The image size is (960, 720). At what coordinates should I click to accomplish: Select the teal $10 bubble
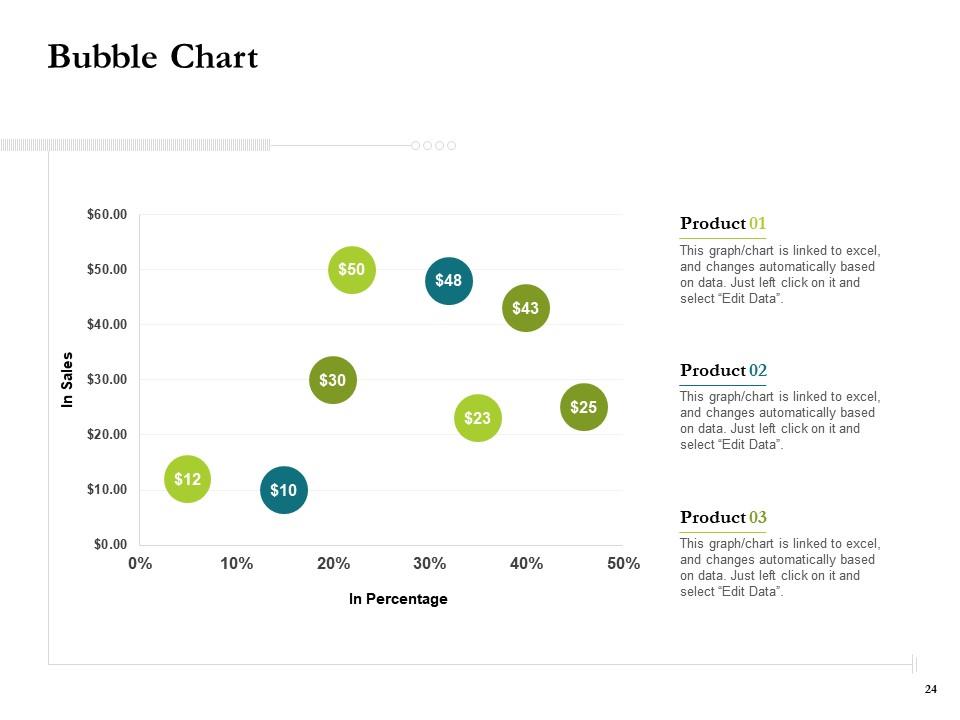point(284,490)
